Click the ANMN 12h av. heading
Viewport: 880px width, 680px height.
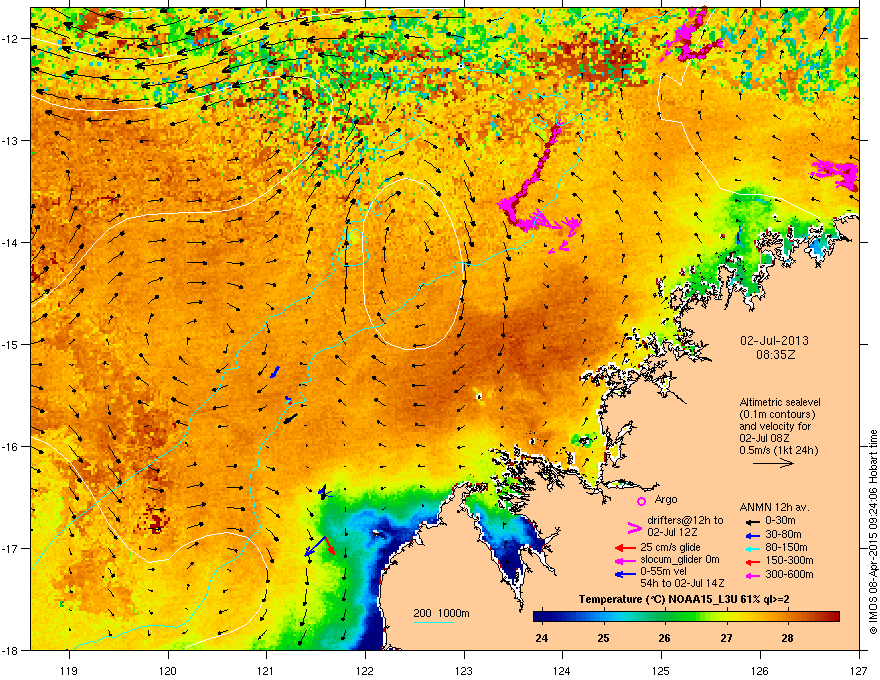(x=774, y=507)
